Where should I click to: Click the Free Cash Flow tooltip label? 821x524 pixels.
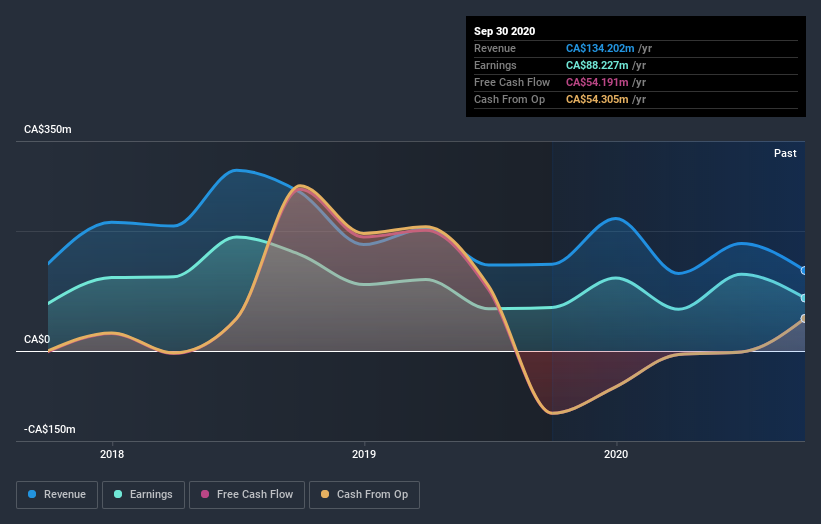click(x=512, y=82)
